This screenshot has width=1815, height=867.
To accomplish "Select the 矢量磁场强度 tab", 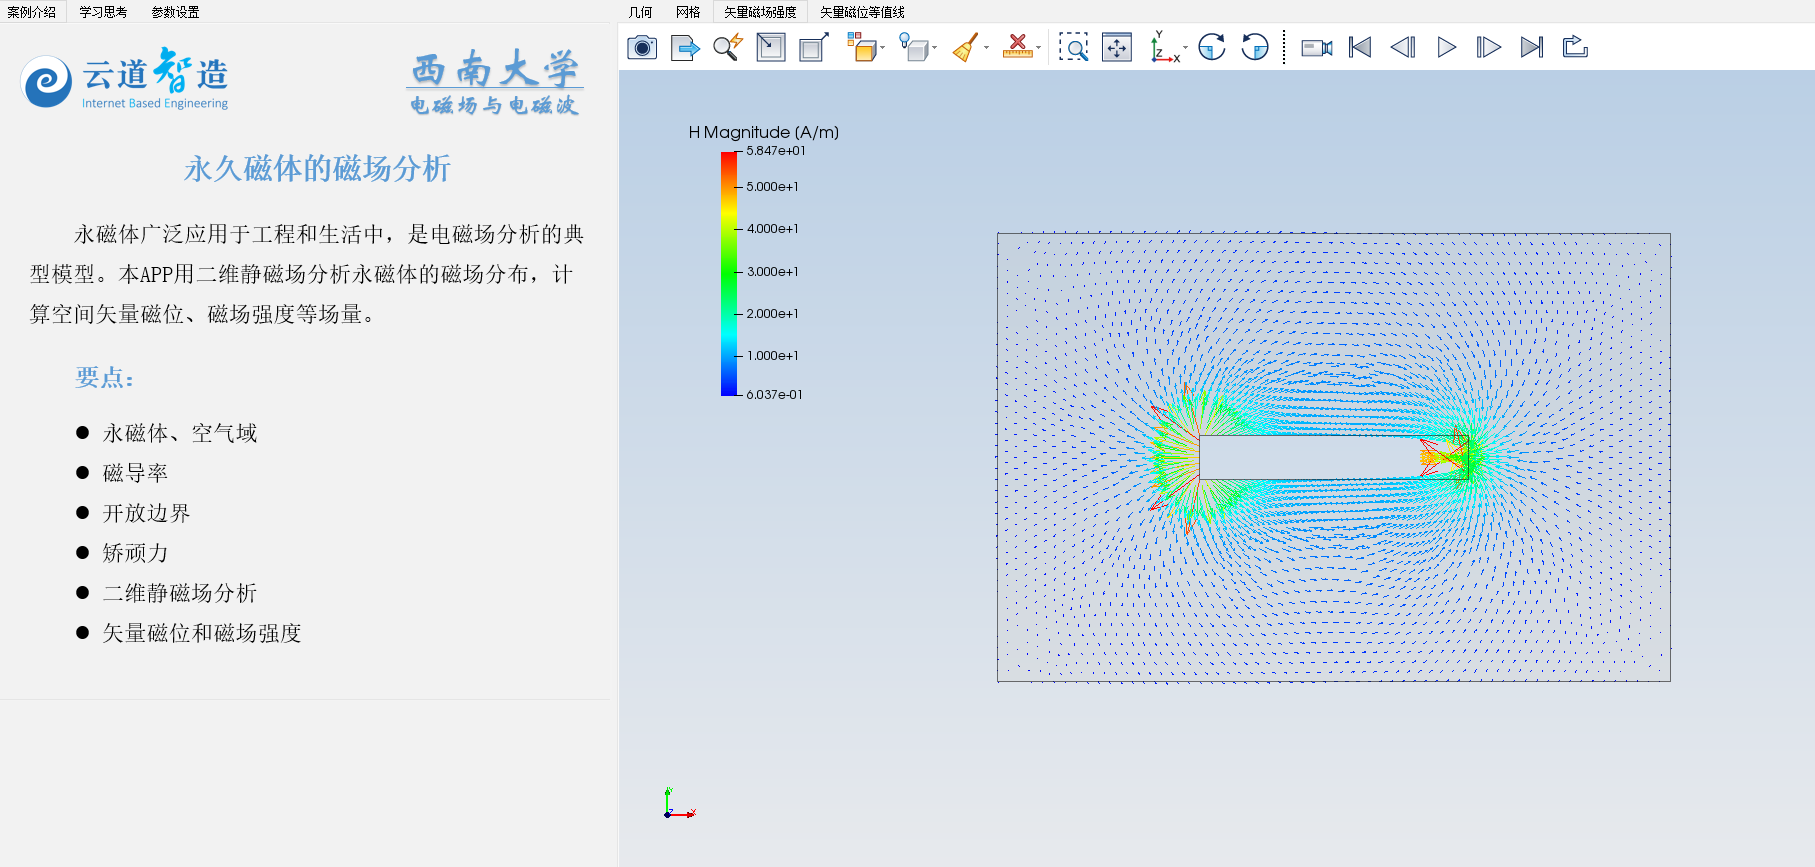I will pyautogui.click(x=761, y=12).
